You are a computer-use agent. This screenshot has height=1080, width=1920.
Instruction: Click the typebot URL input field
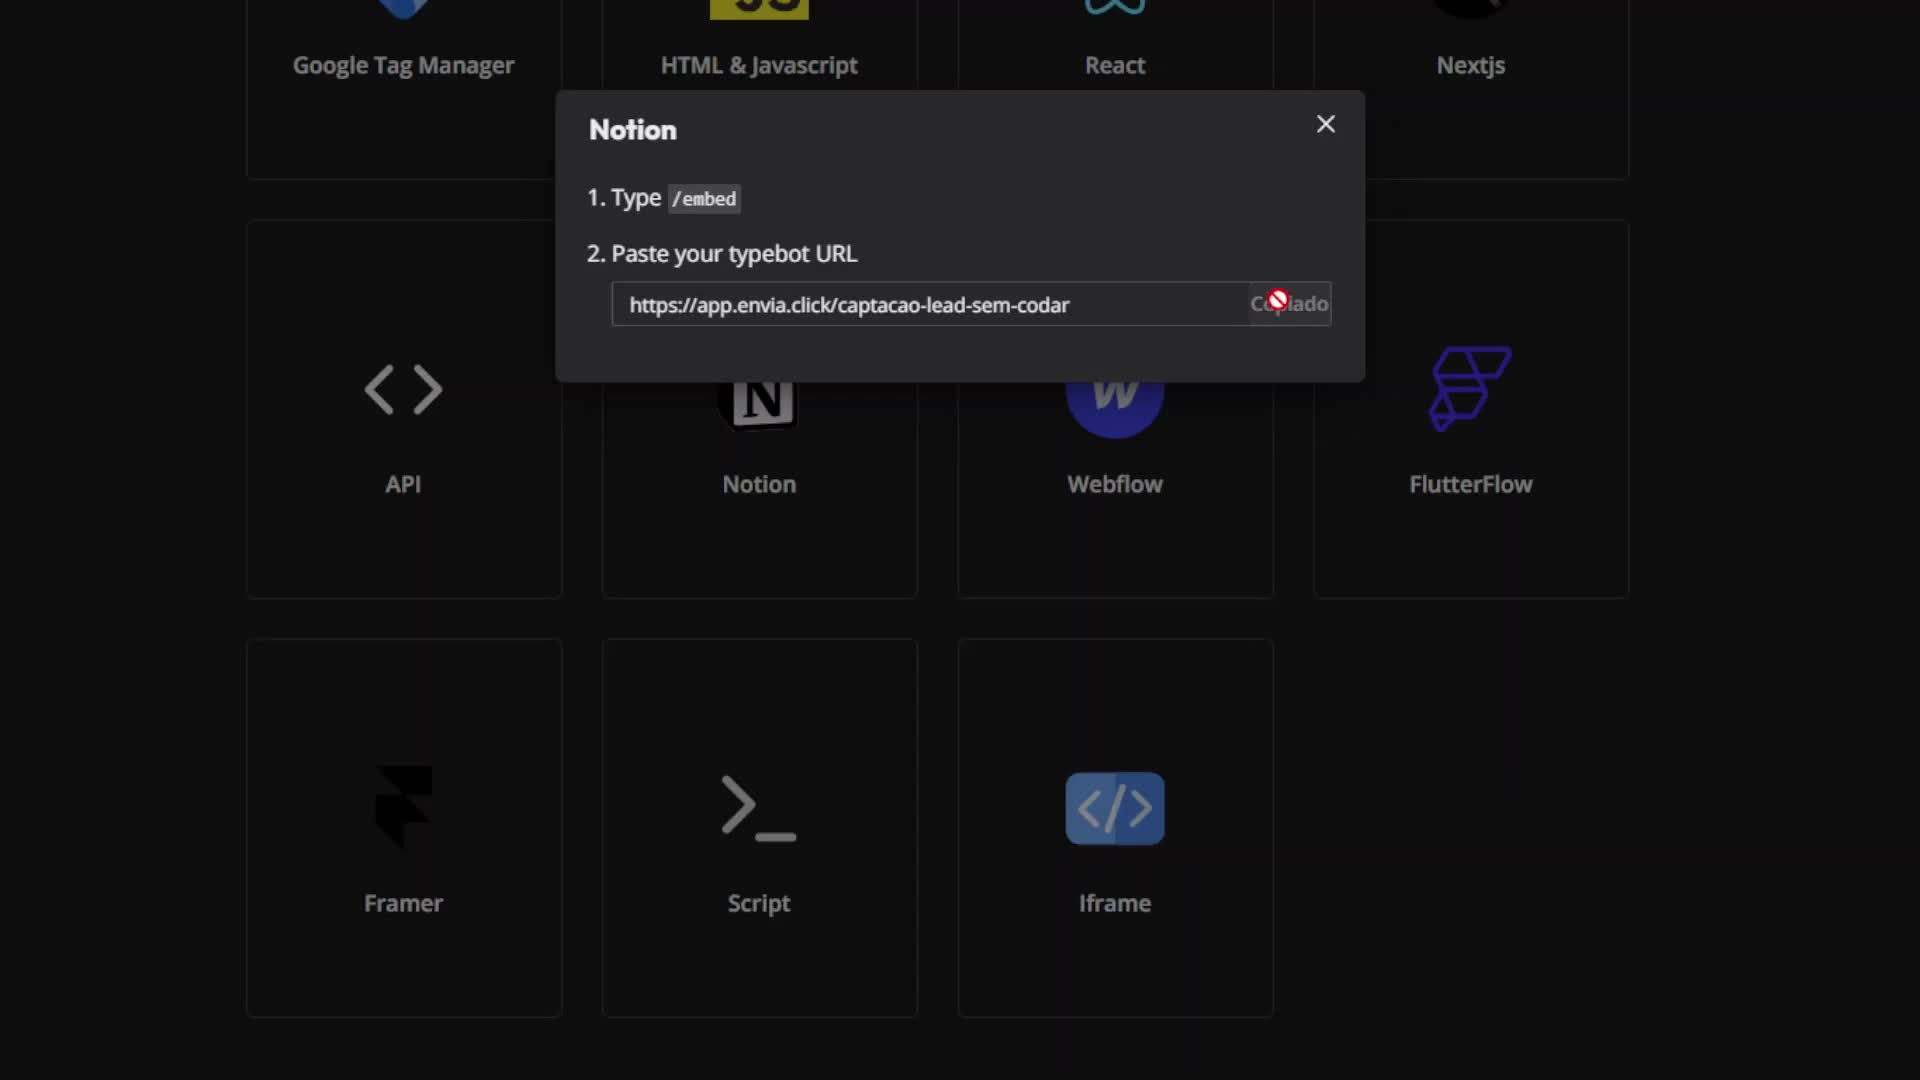point(930,305)
